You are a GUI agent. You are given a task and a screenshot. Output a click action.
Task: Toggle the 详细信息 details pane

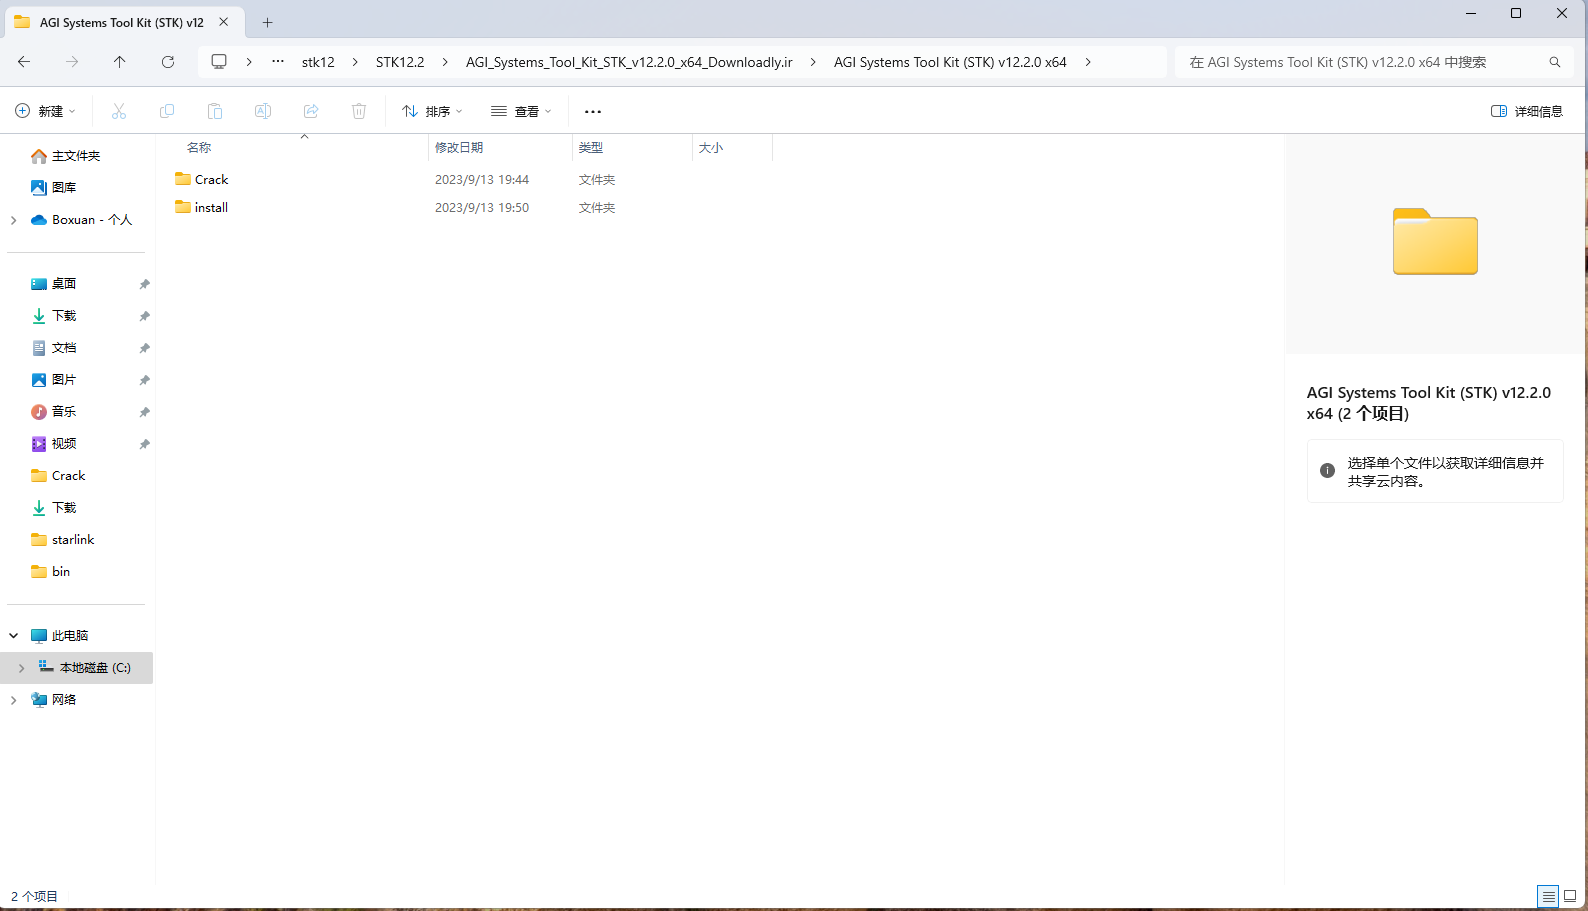[x=1526, y=111]
